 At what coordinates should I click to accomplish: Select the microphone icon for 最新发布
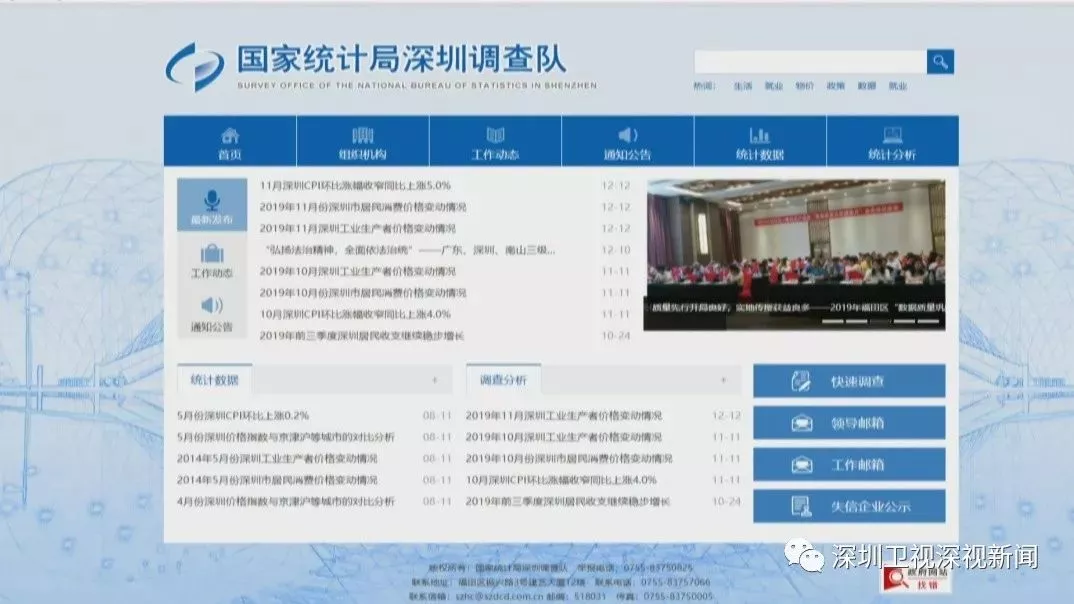[x=212, y=199]
